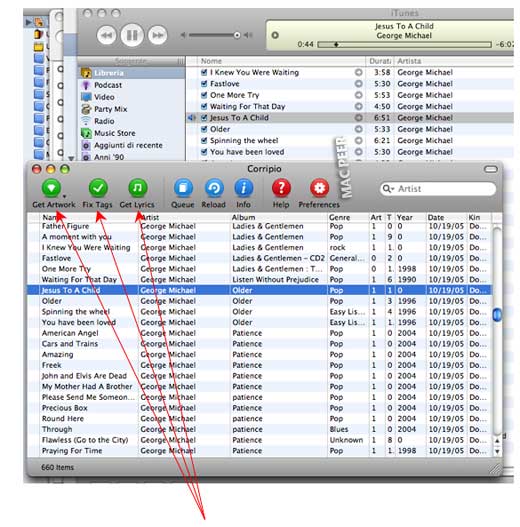
Task: Open the blue Info icon
Action: (243, 188)
